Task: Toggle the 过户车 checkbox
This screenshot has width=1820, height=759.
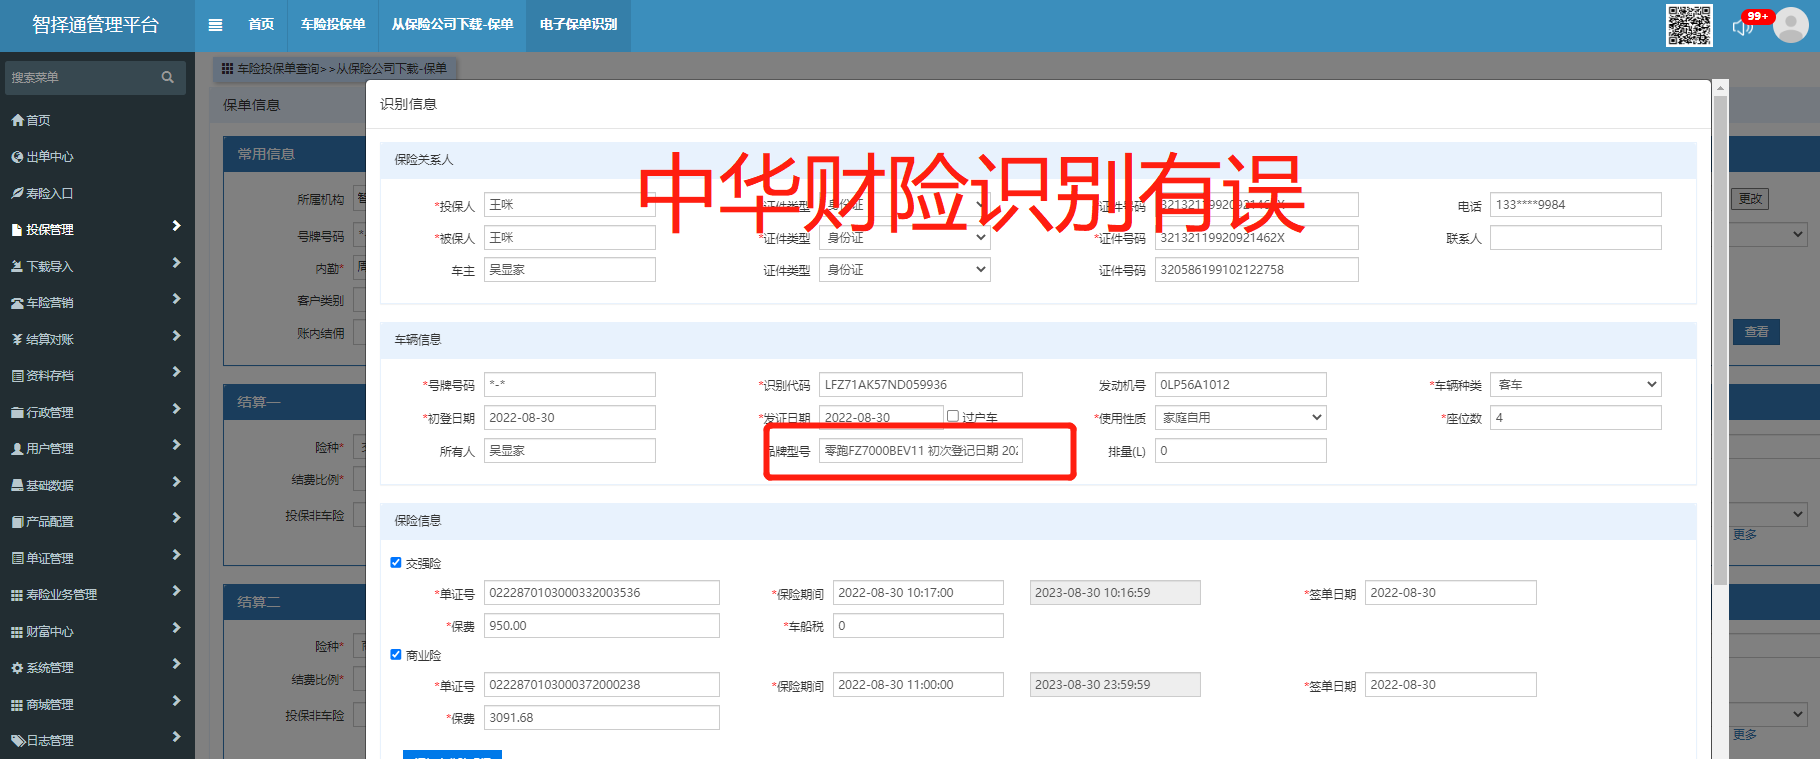Action: point(953,416)
